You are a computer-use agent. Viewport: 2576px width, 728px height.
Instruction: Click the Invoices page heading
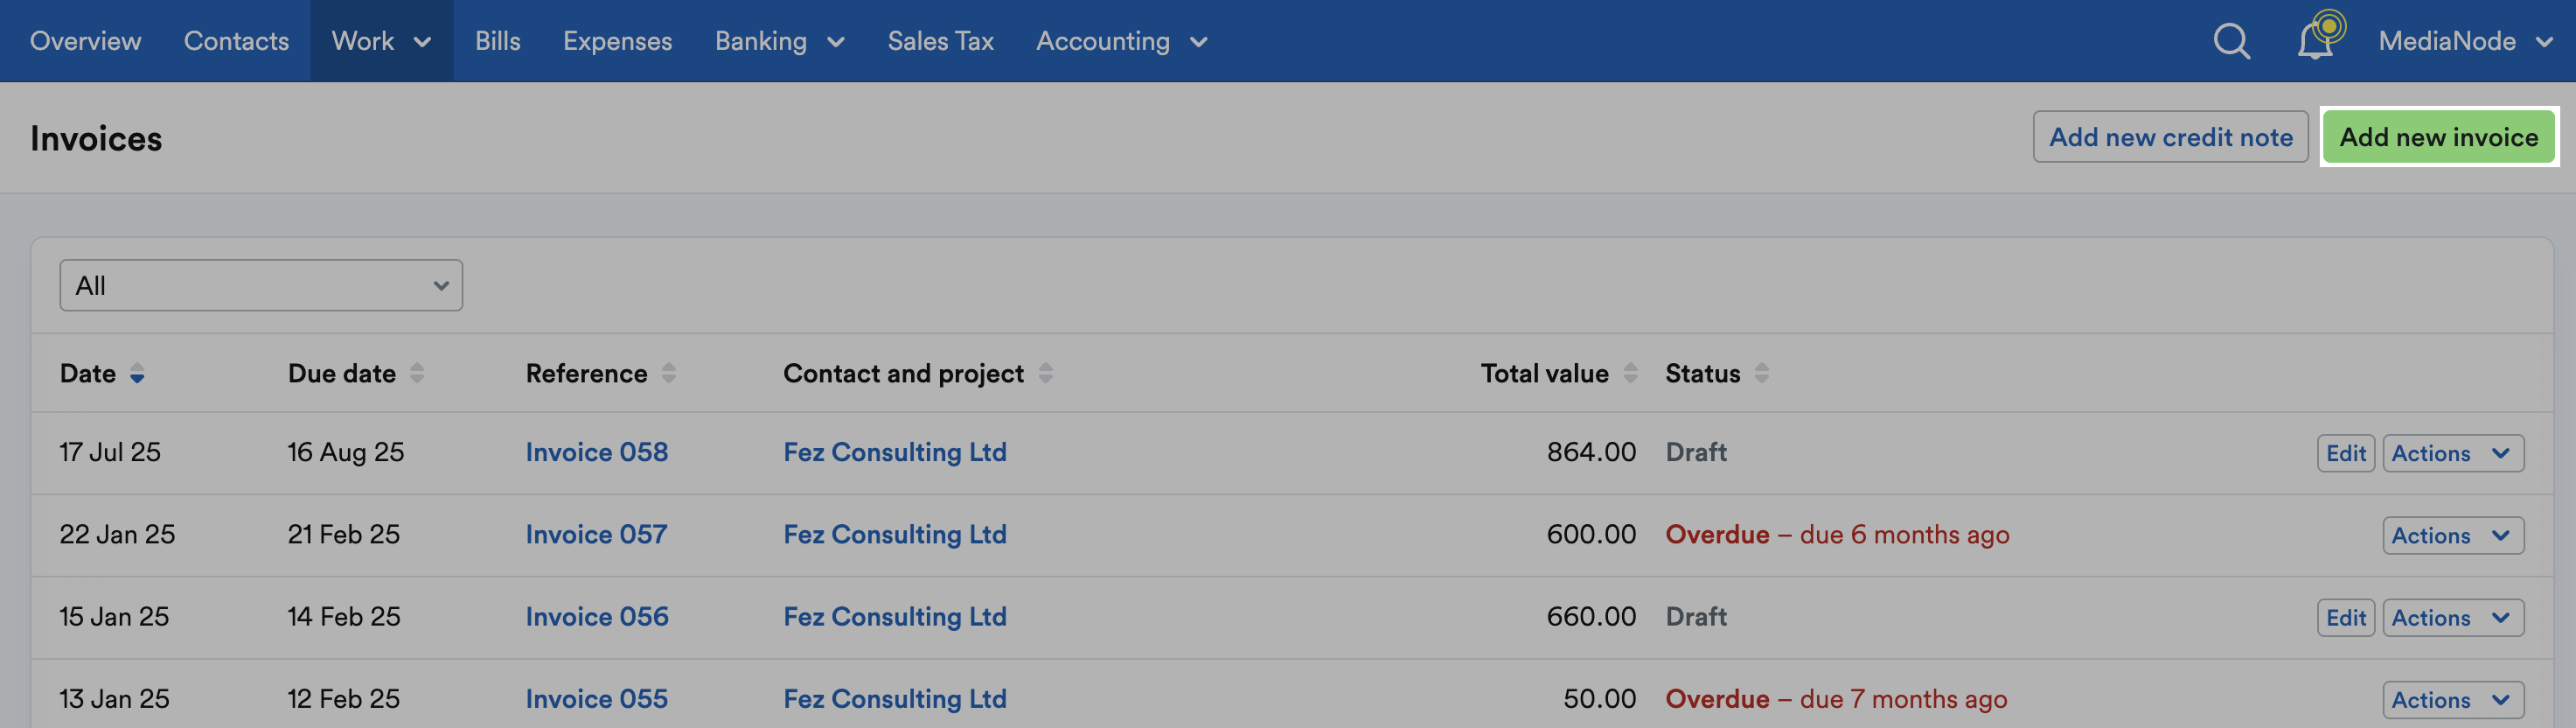[96, 138]
